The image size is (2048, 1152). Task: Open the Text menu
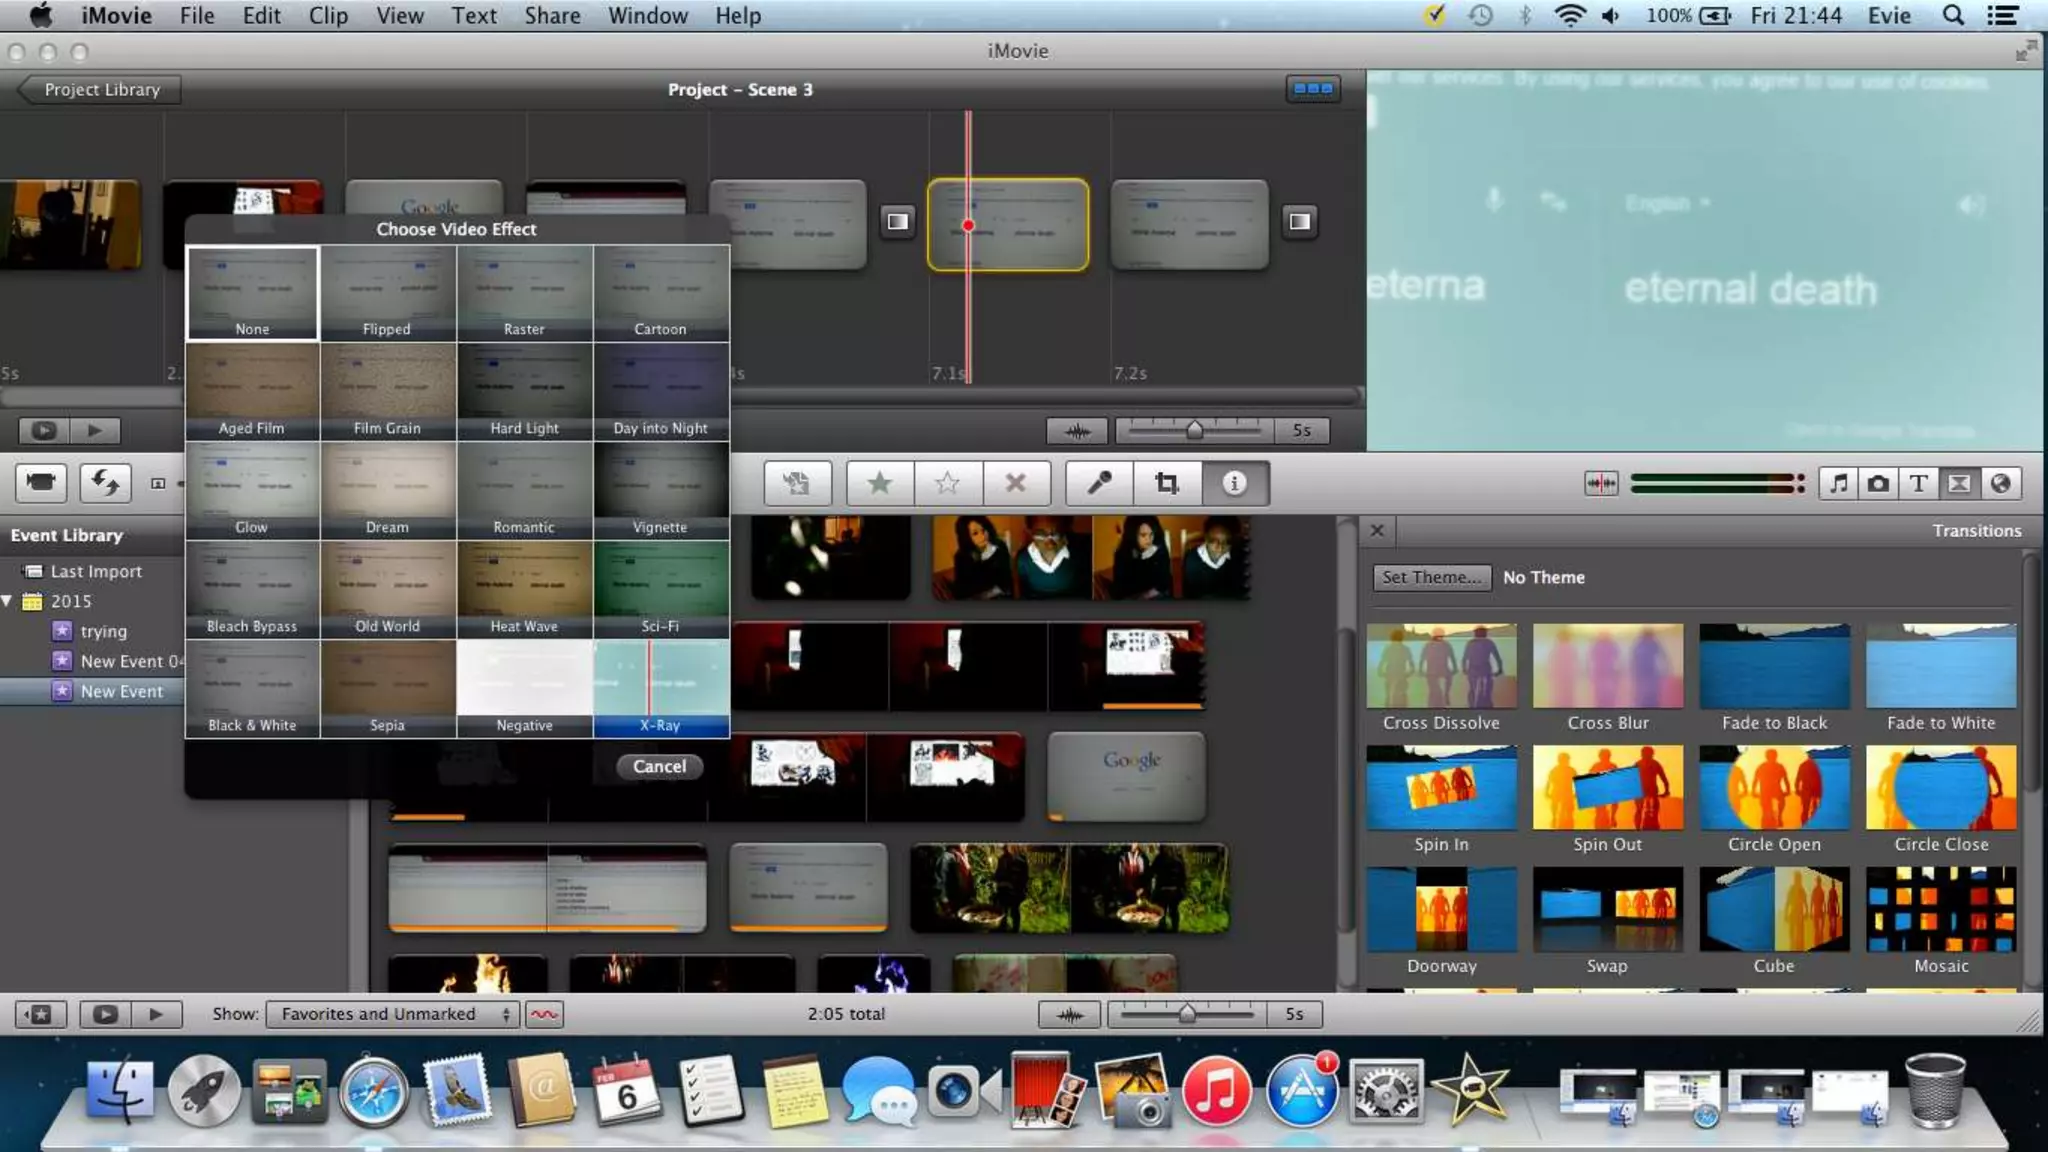pos(474,16)
